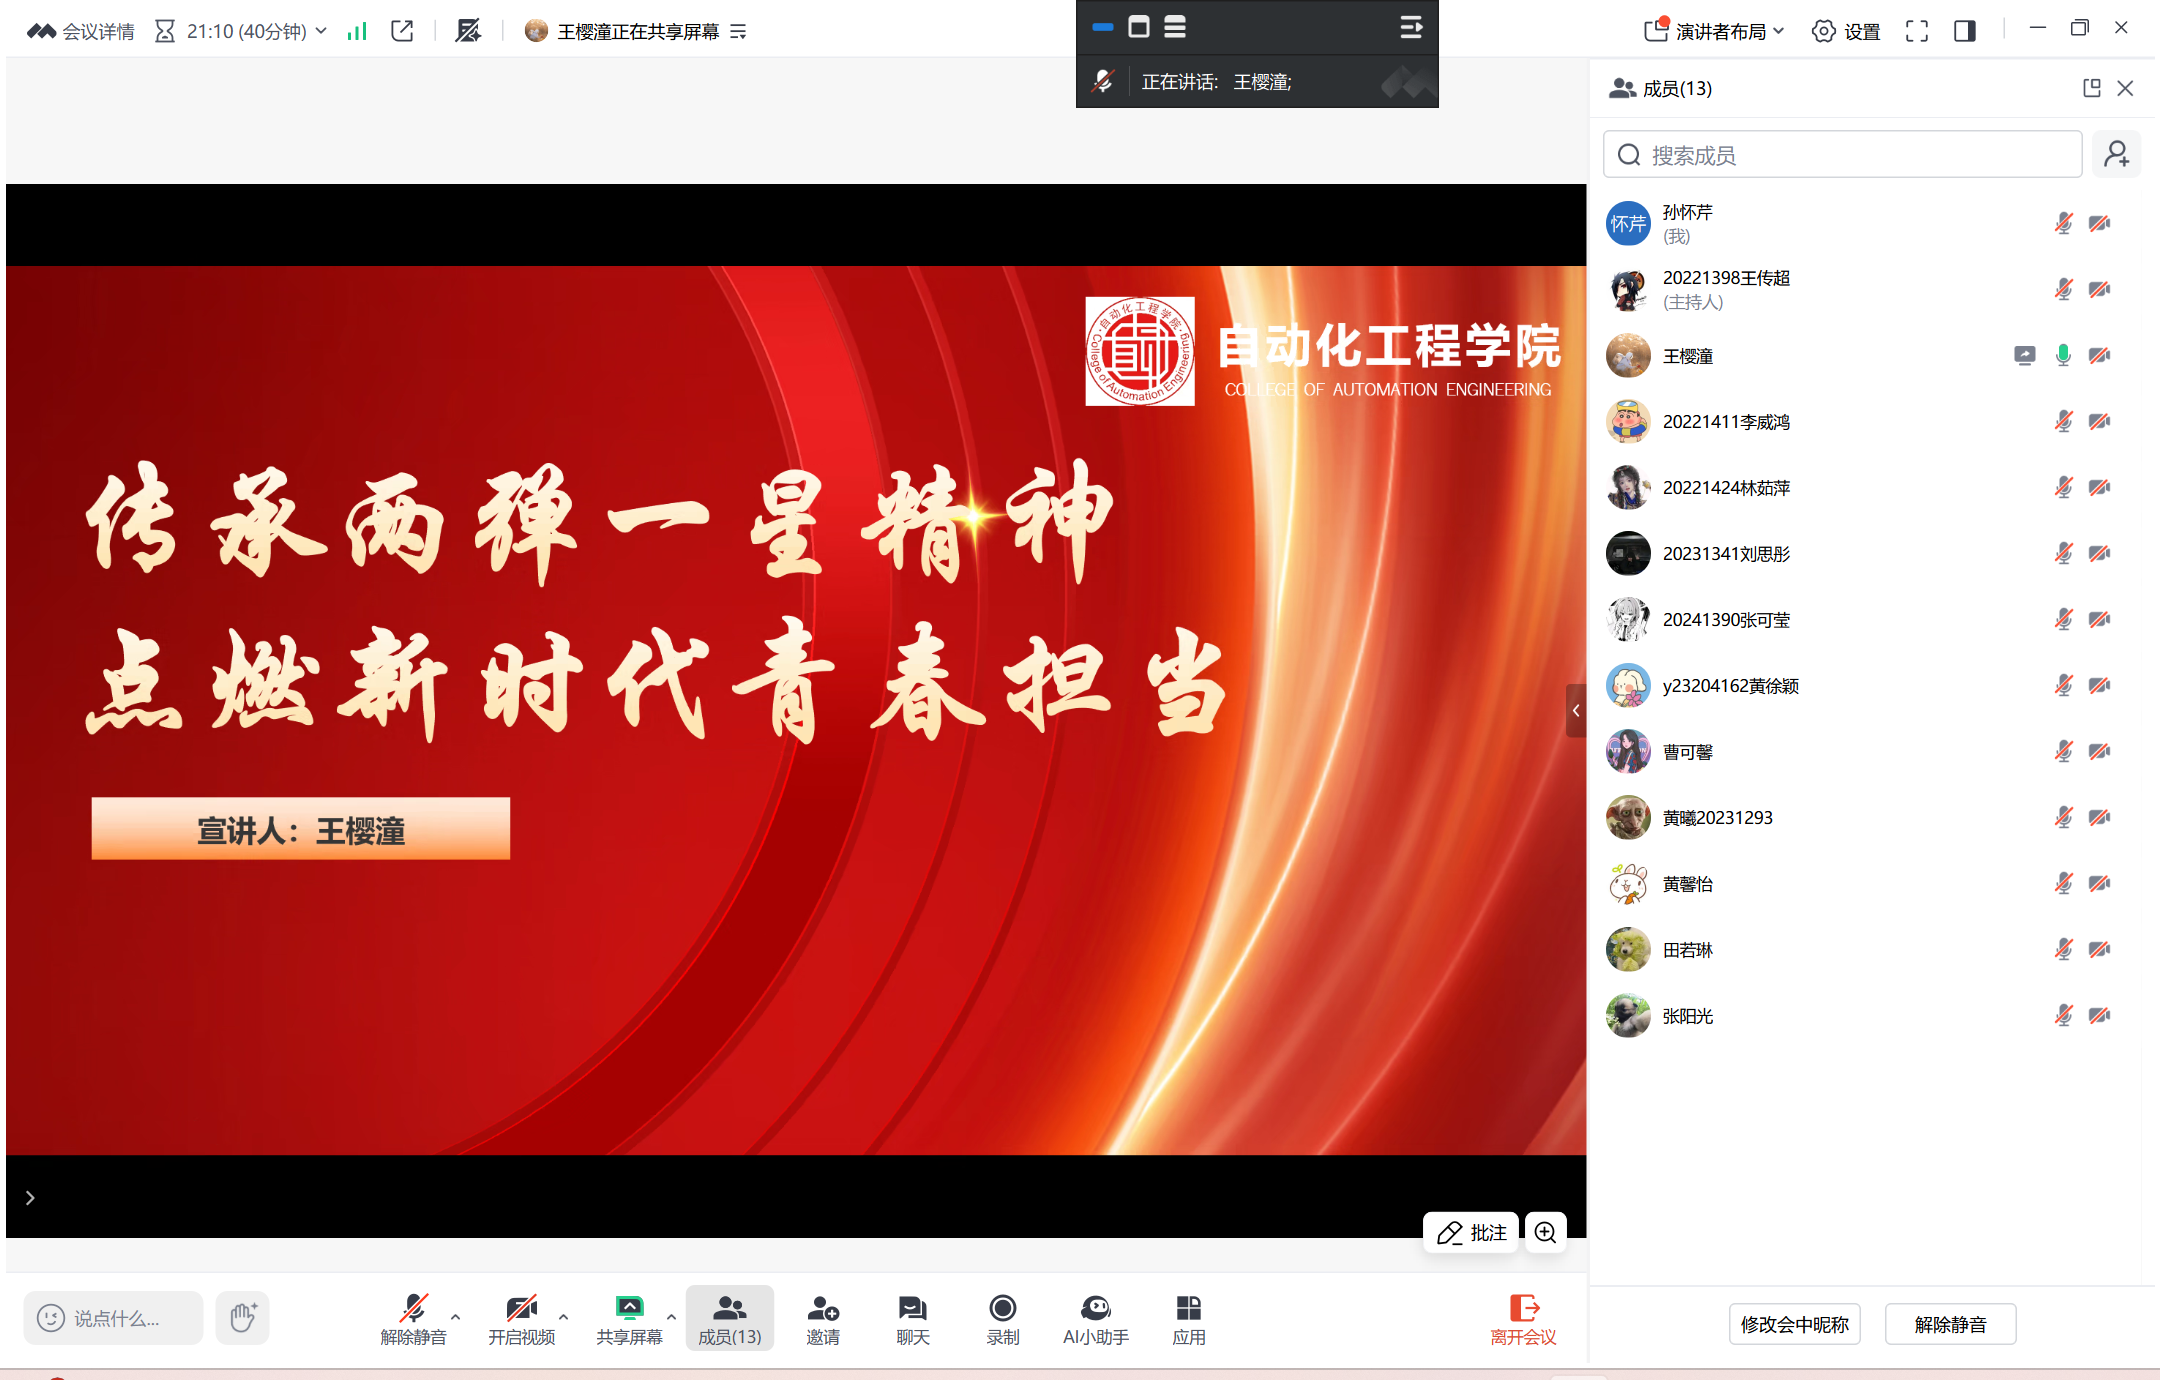Click the zoom magnifier next to 批注

(1545, 1232)
